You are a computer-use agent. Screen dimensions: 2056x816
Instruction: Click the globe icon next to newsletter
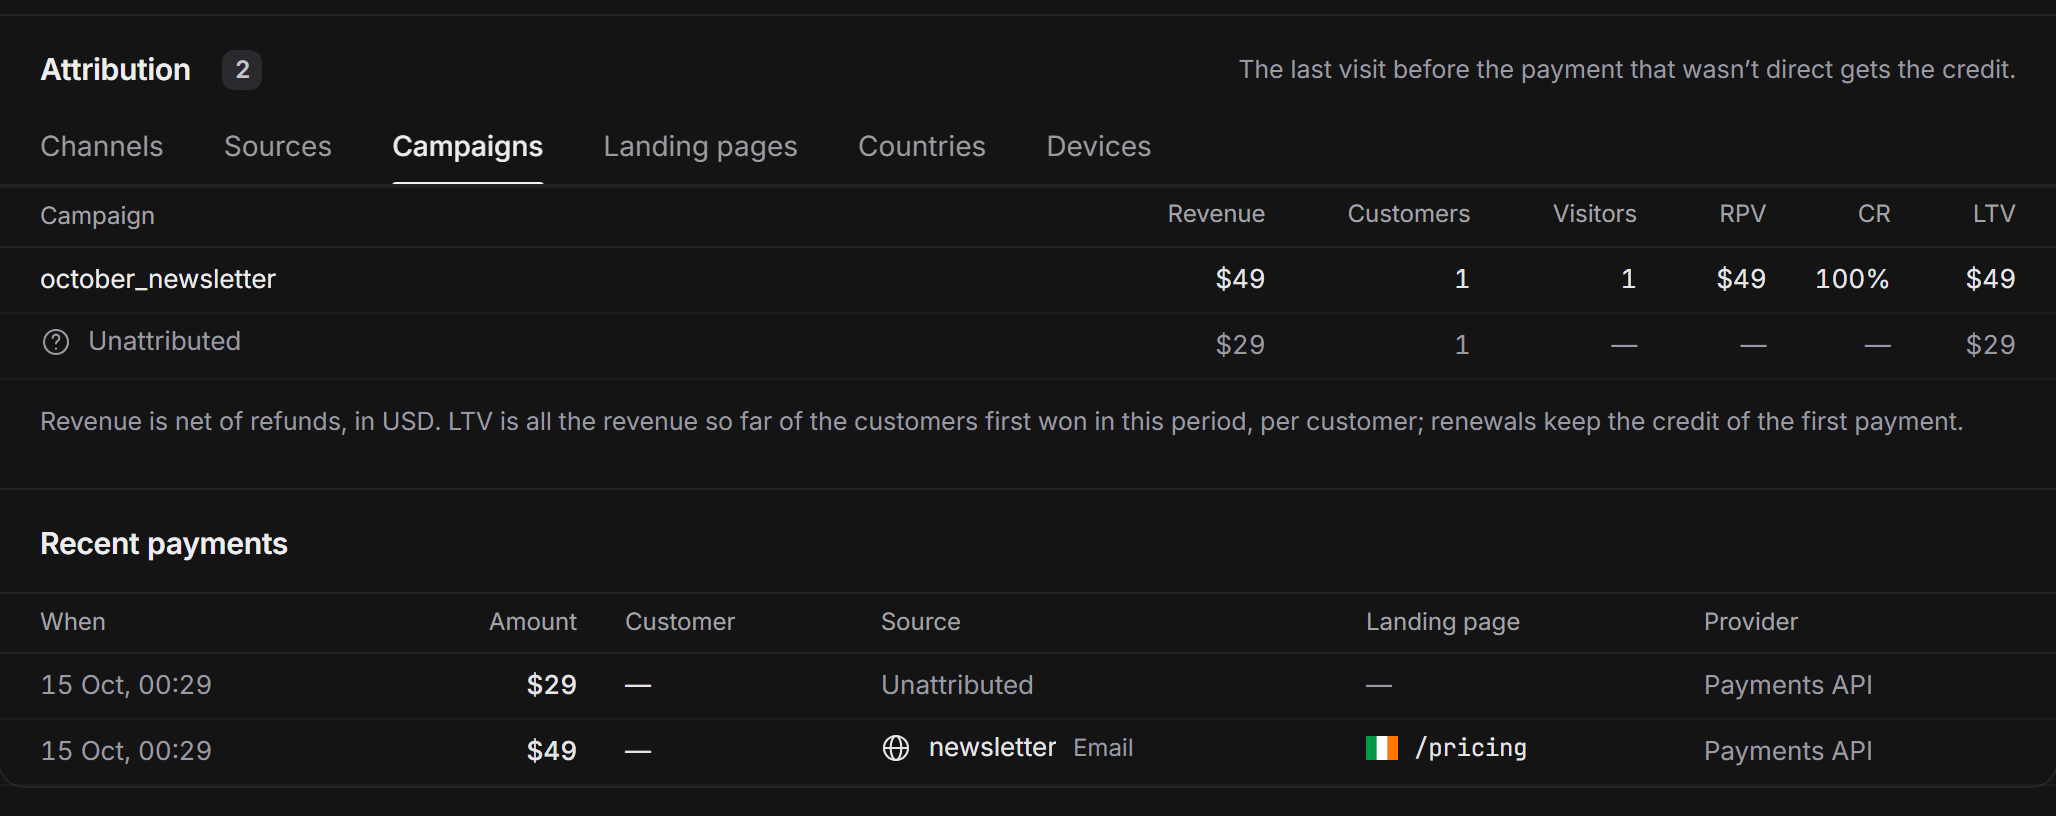click(896, 748)
